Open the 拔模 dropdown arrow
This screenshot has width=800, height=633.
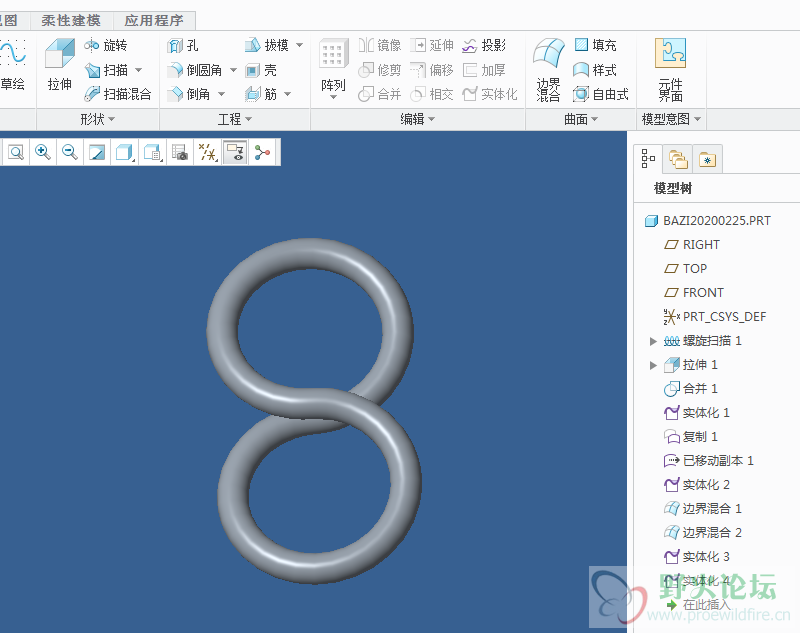click(x=299, y=45)
